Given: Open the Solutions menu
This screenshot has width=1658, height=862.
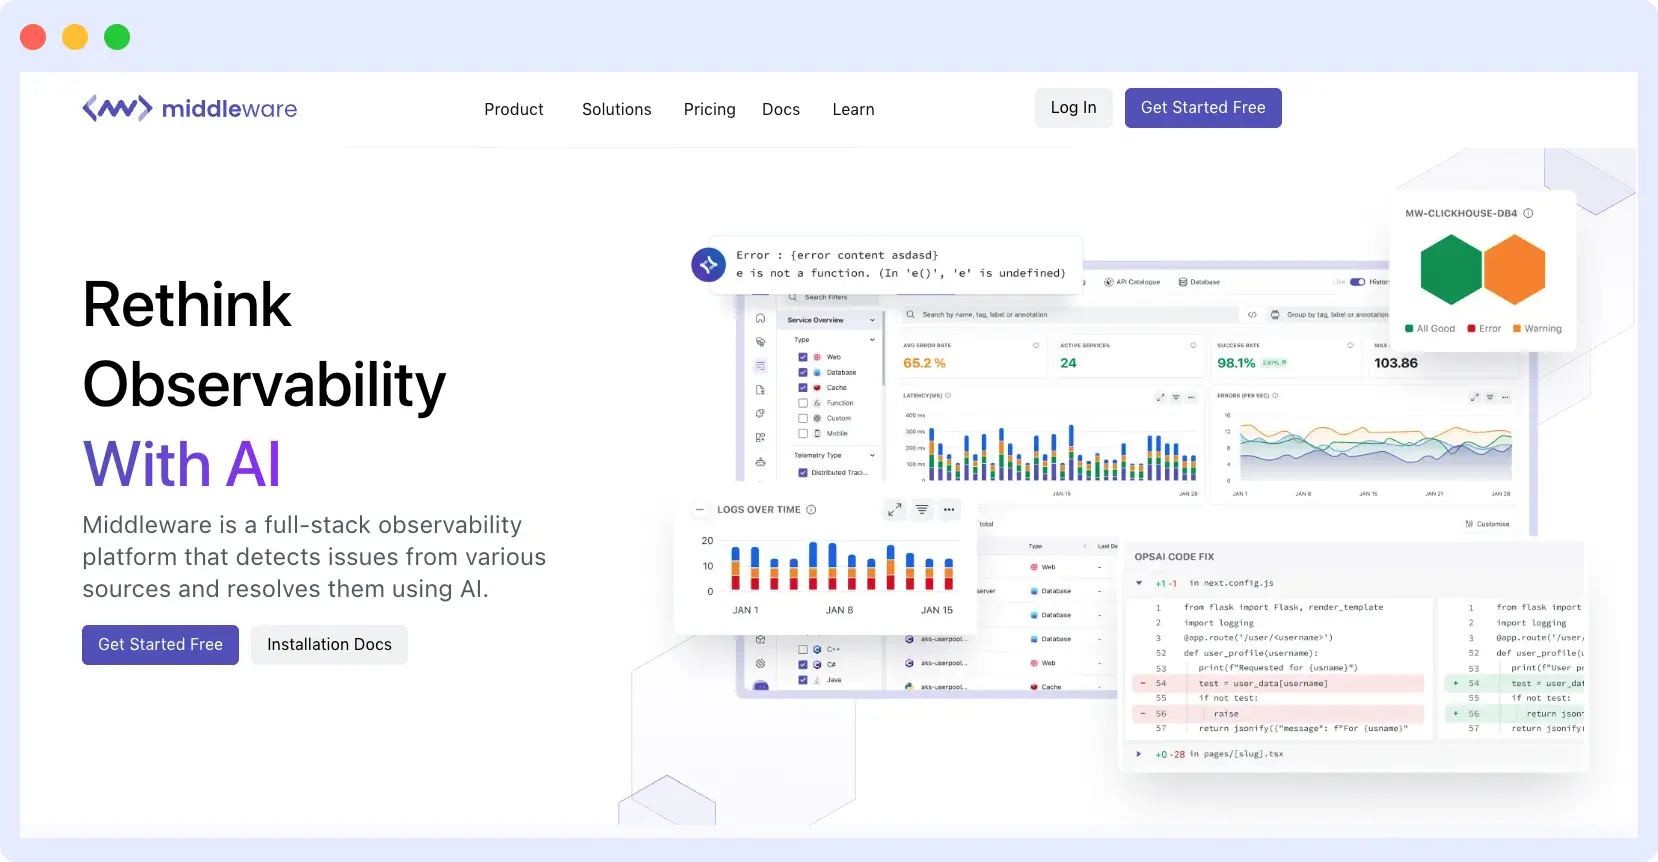Looking at the screenshot, I should click(x=617, y=109).
